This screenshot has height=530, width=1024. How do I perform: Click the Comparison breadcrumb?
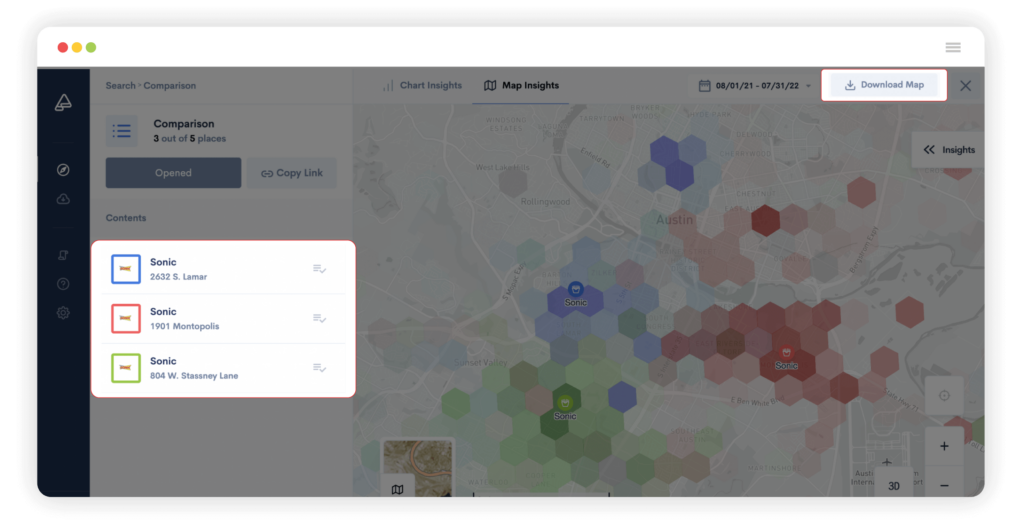170,86
